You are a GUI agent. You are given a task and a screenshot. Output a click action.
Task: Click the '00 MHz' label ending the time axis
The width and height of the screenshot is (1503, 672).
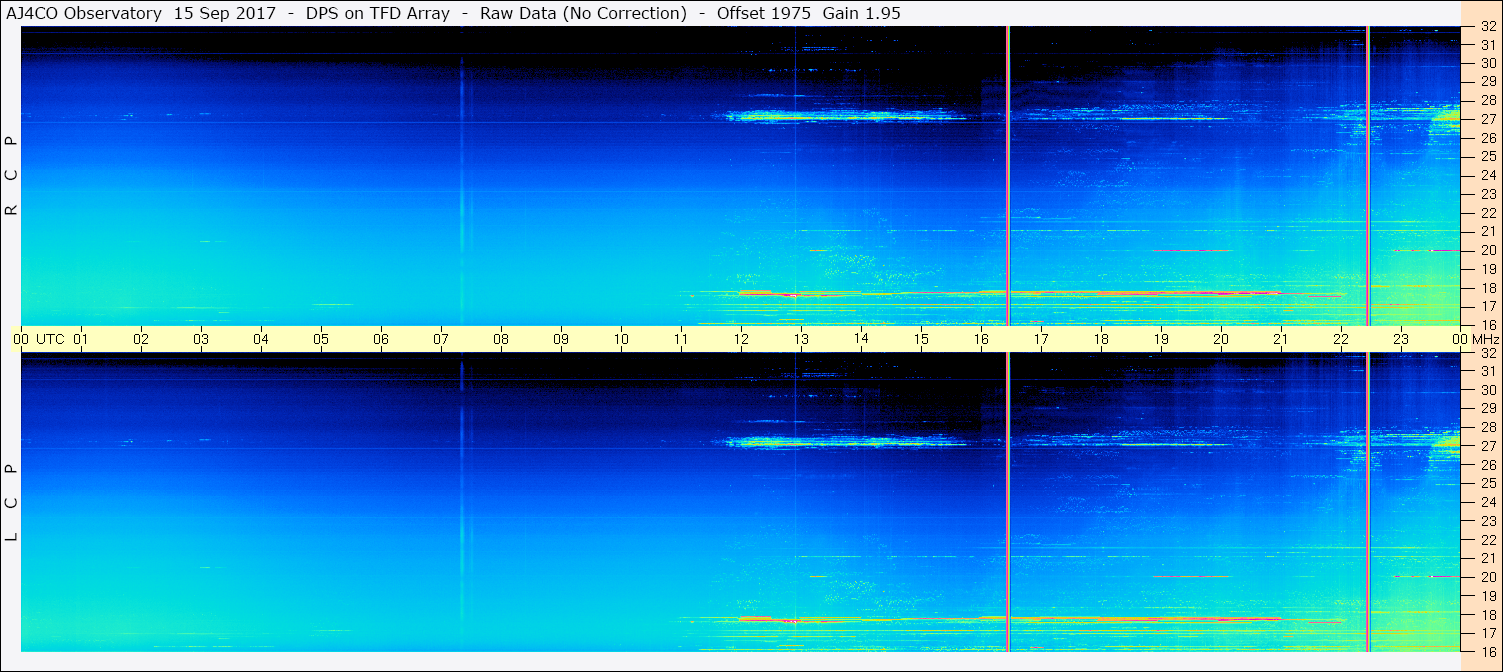(1476, 339)
